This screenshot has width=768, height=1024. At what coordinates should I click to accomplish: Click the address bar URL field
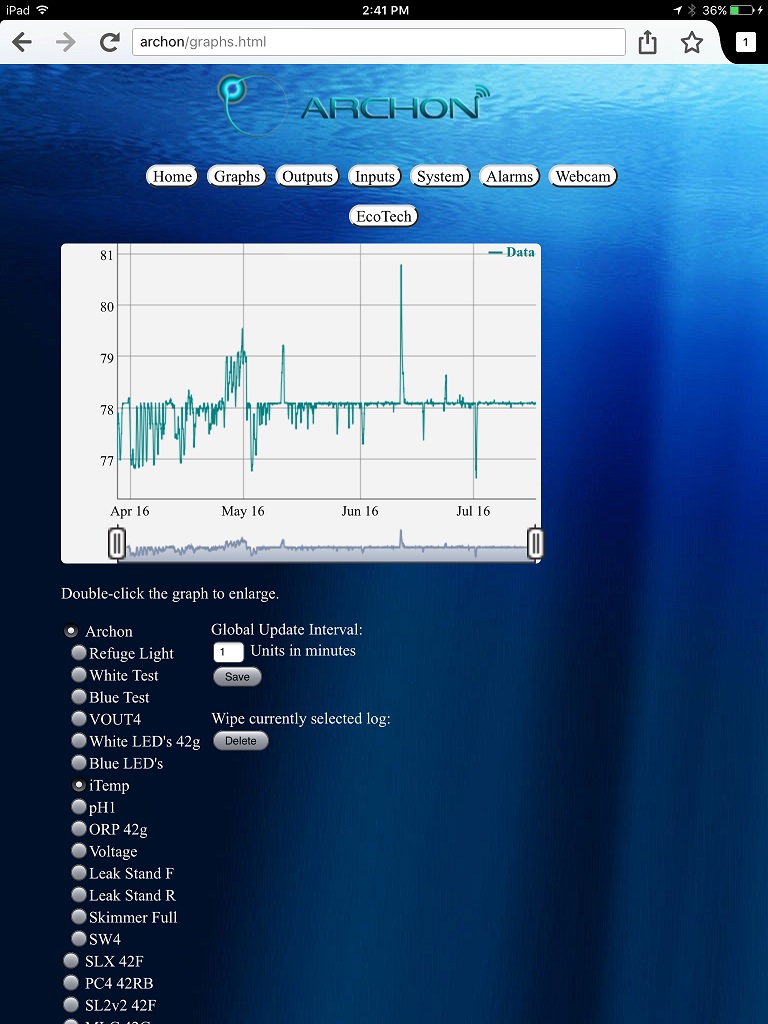coord(378,42)
